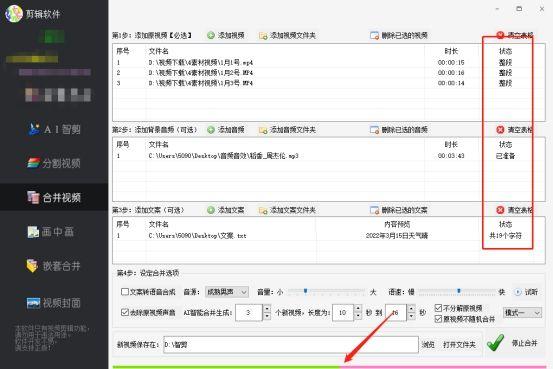Click the 试听 button text
This screenshot has width=553, height=369.
click(x=531, y=292)
